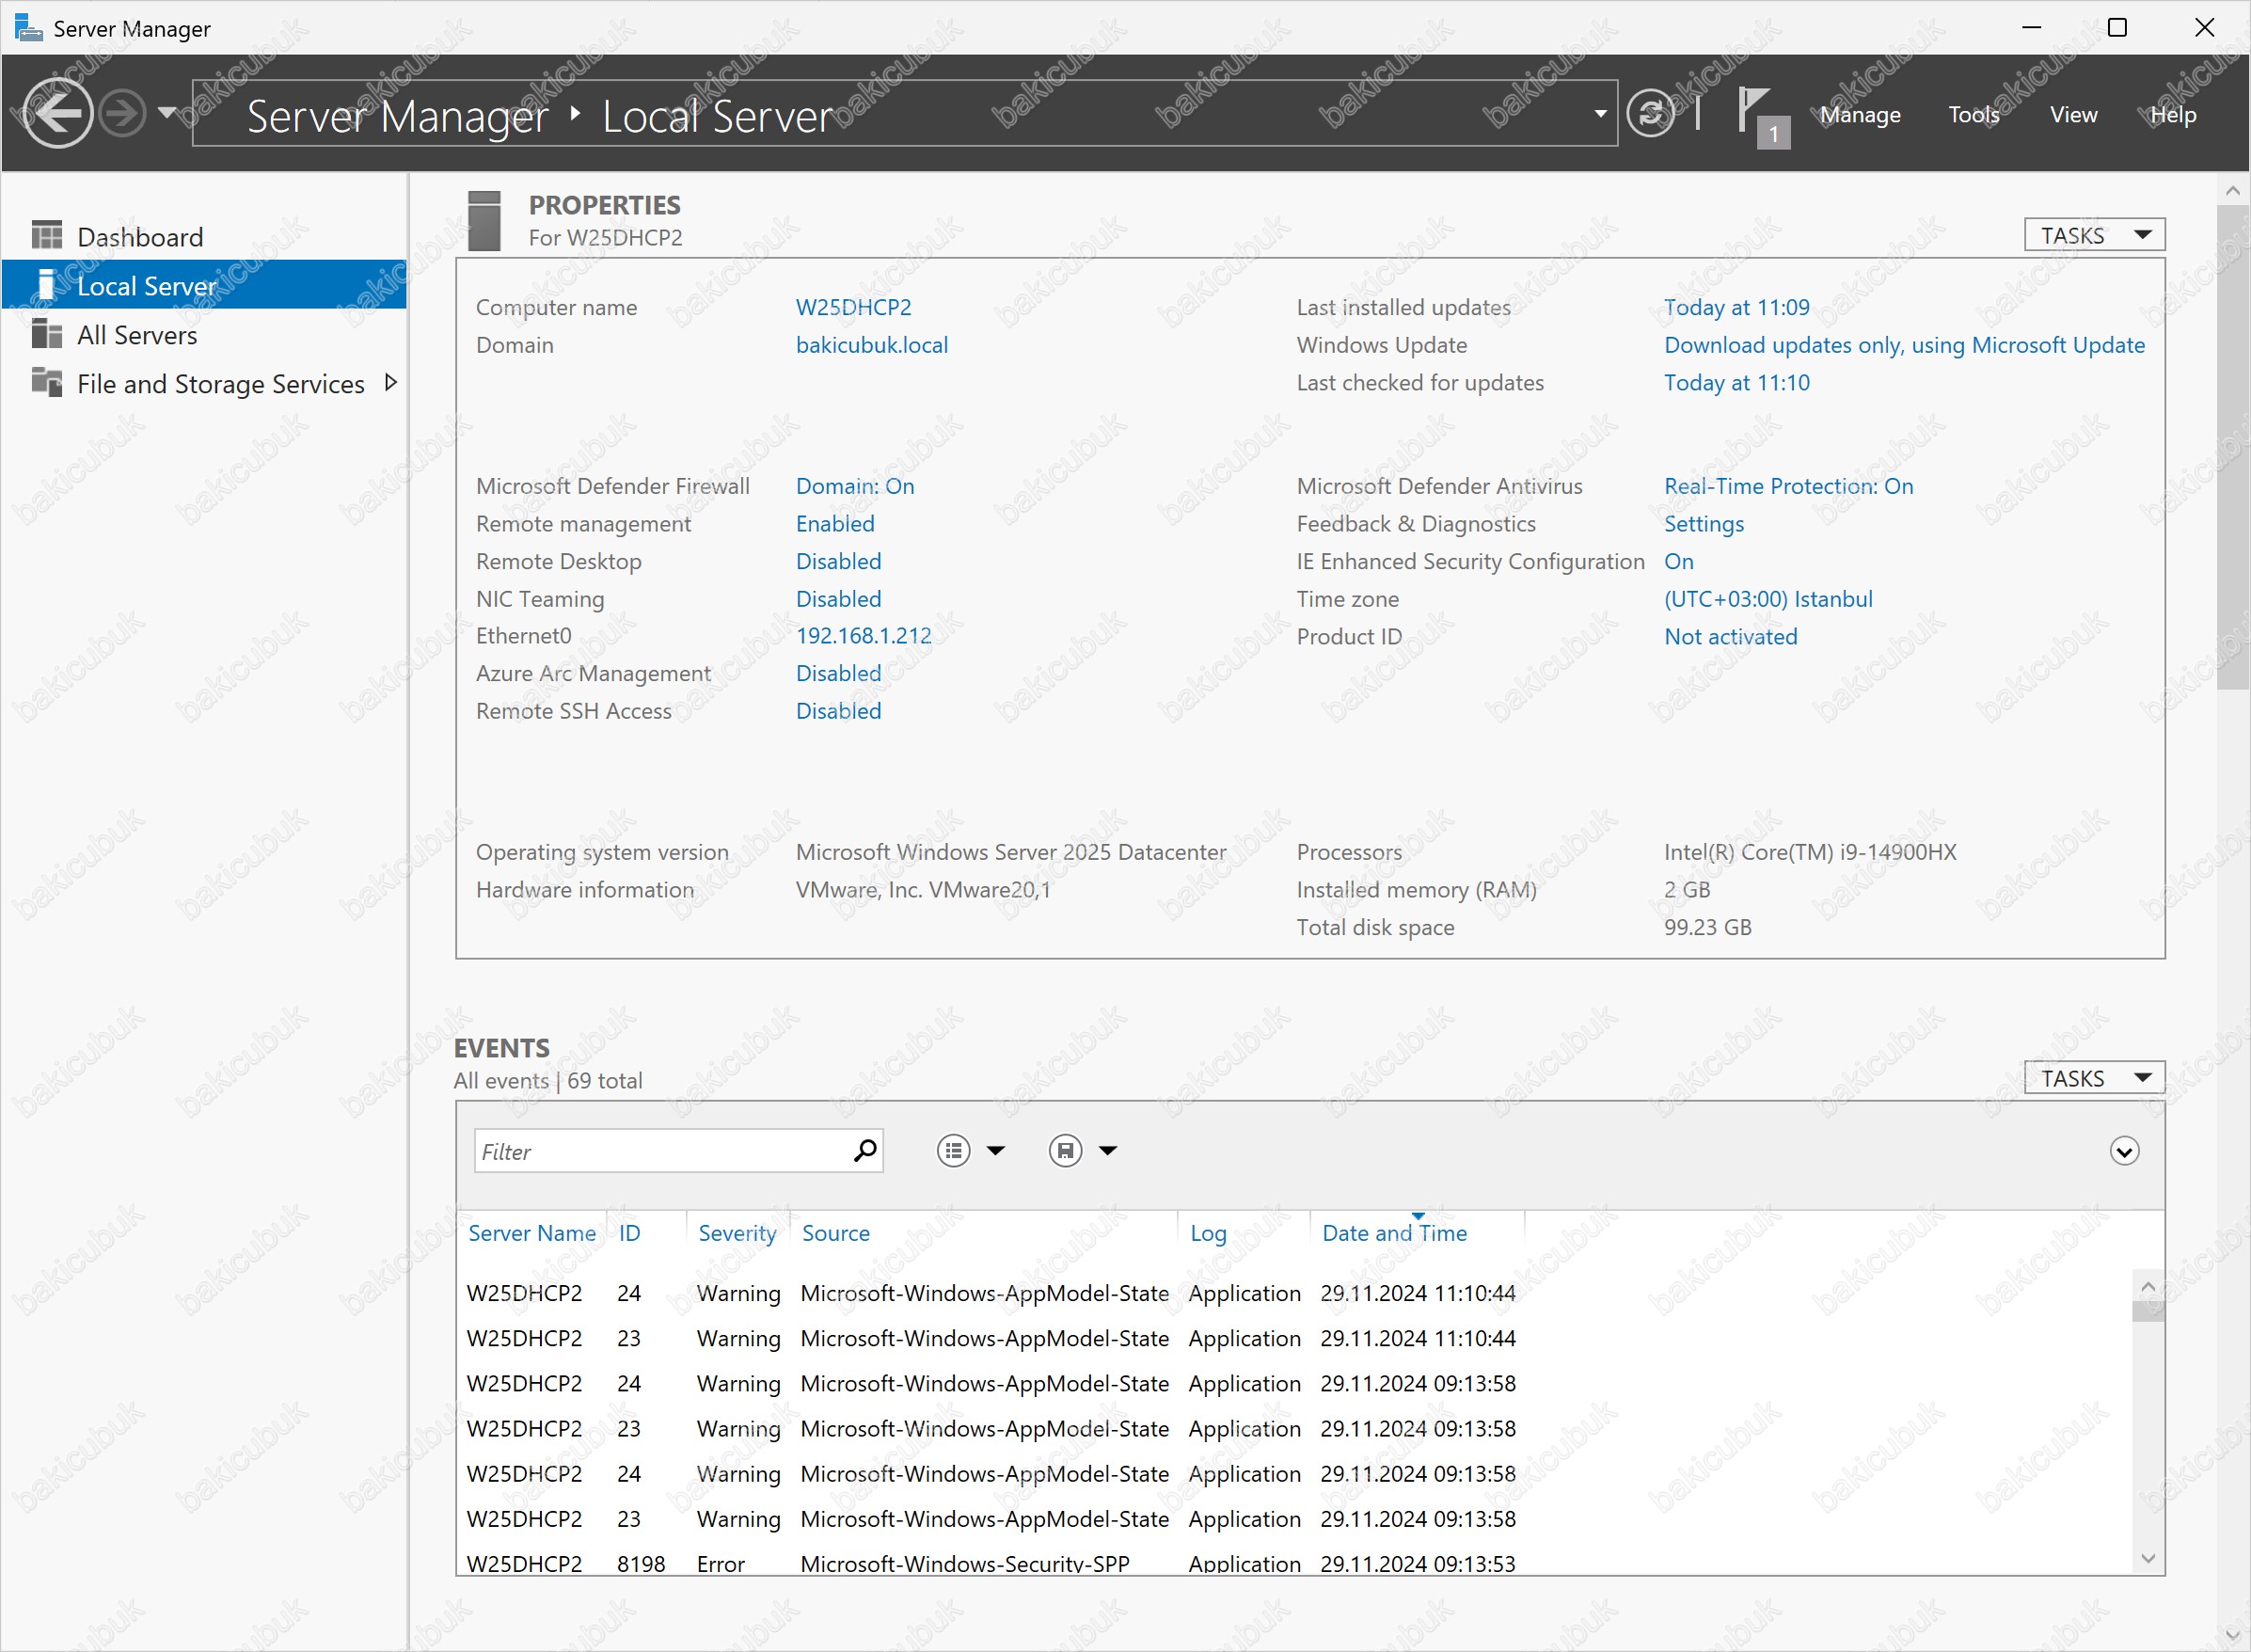Viewport: 2251px width, 1652px height.
Task: Click the Dashboard icon
Action: 46,235
